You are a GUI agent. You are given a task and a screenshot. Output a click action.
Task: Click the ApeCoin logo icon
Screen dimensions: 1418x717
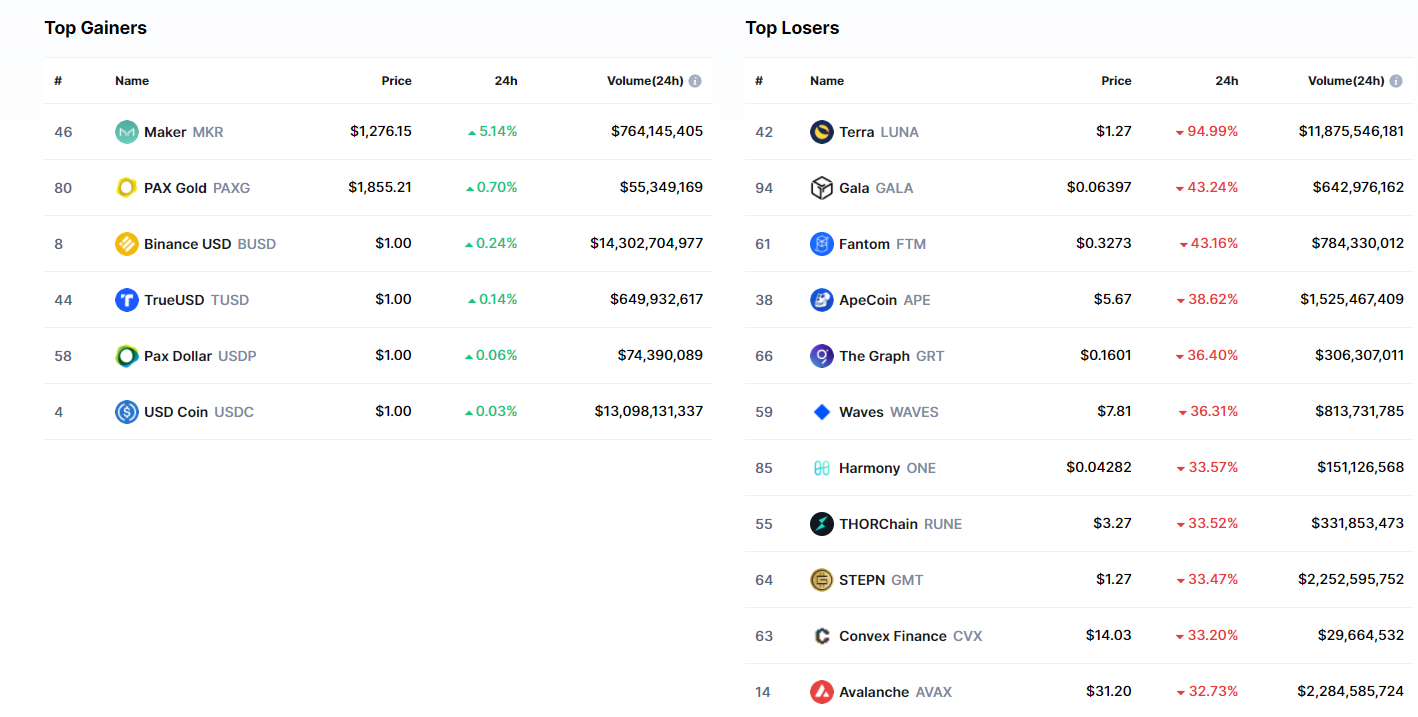tap(821, 300)
